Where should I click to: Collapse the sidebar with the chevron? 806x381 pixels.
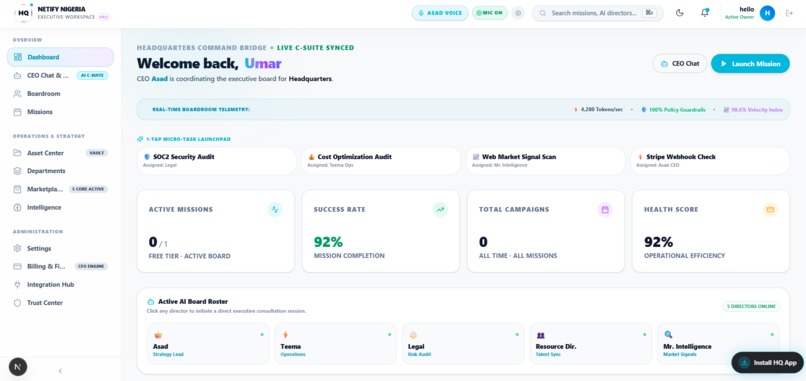(x=60, y=370)
